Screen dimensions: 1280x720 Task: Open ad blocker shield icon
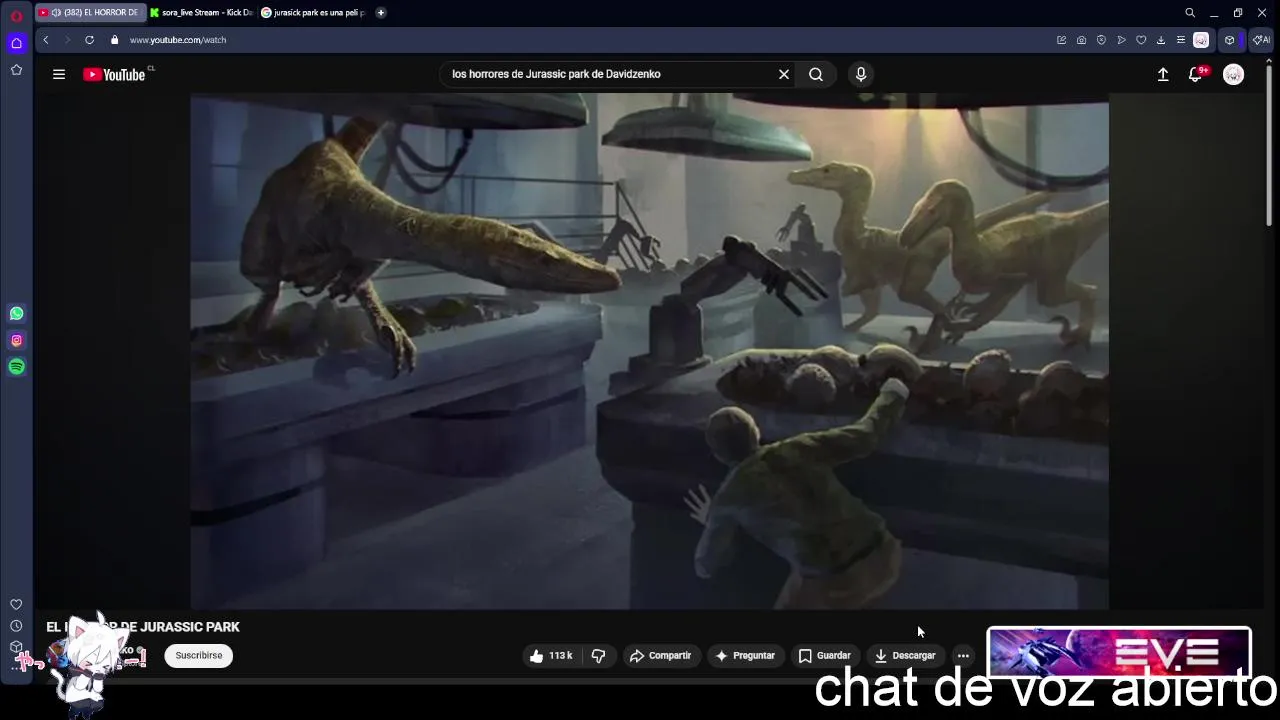tap(1101, 40)
